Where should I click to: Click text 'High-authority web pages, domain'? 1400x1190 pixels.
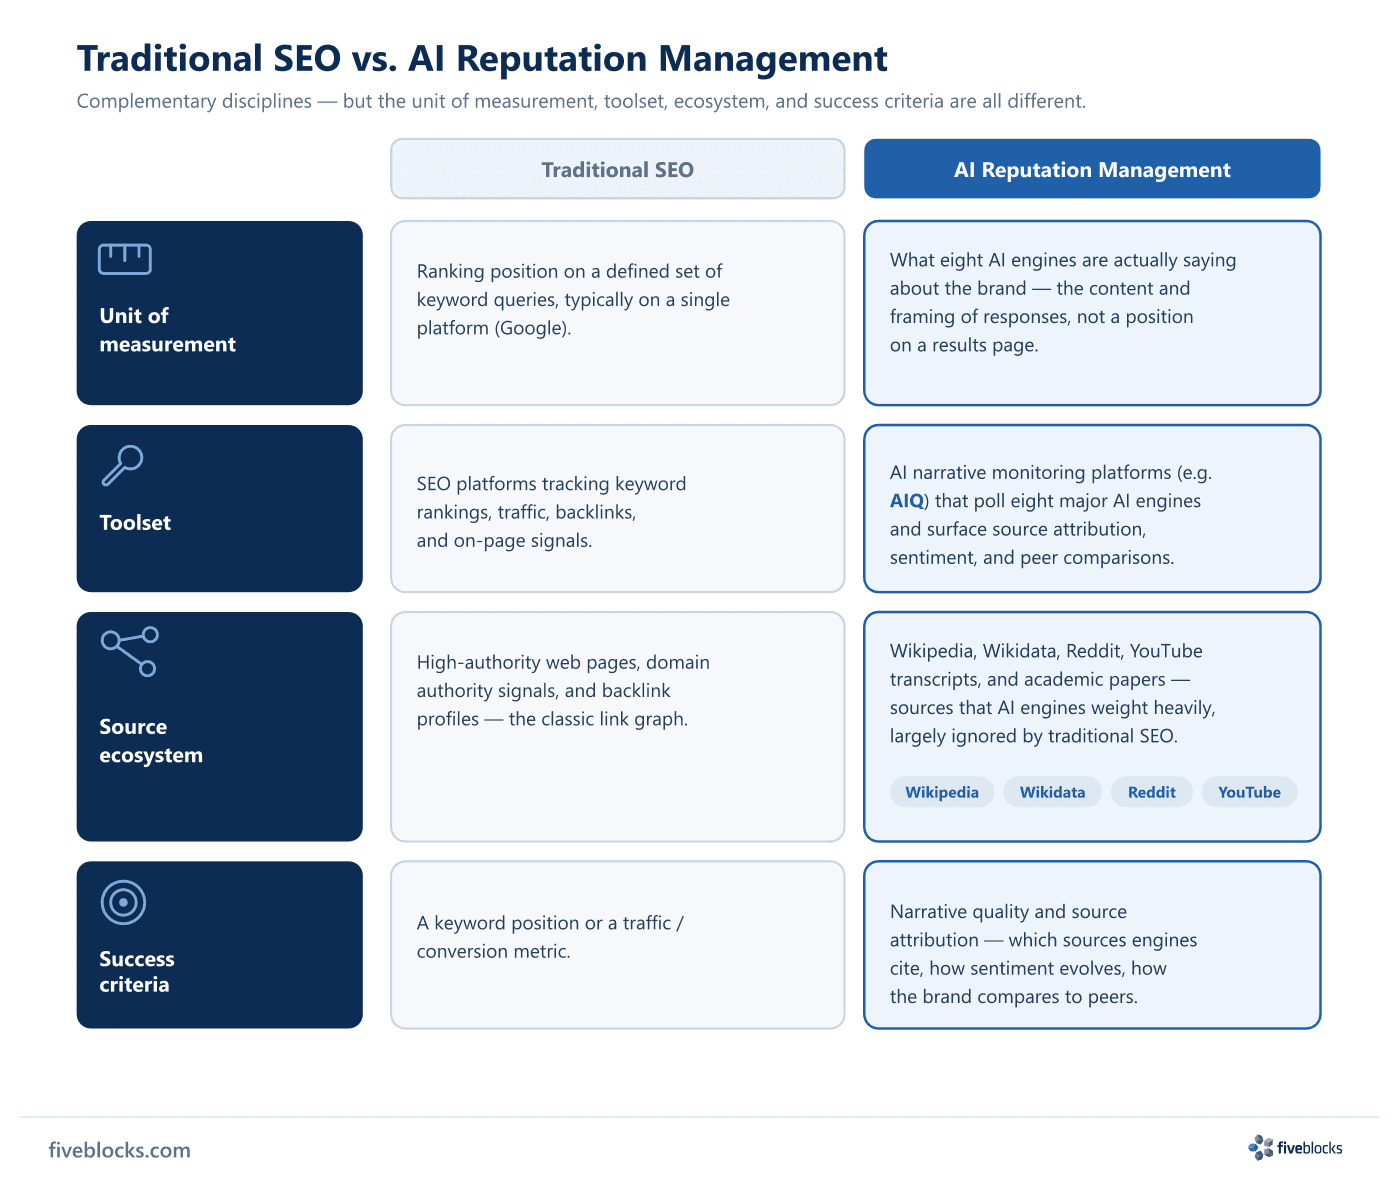[x=563, y=662]
